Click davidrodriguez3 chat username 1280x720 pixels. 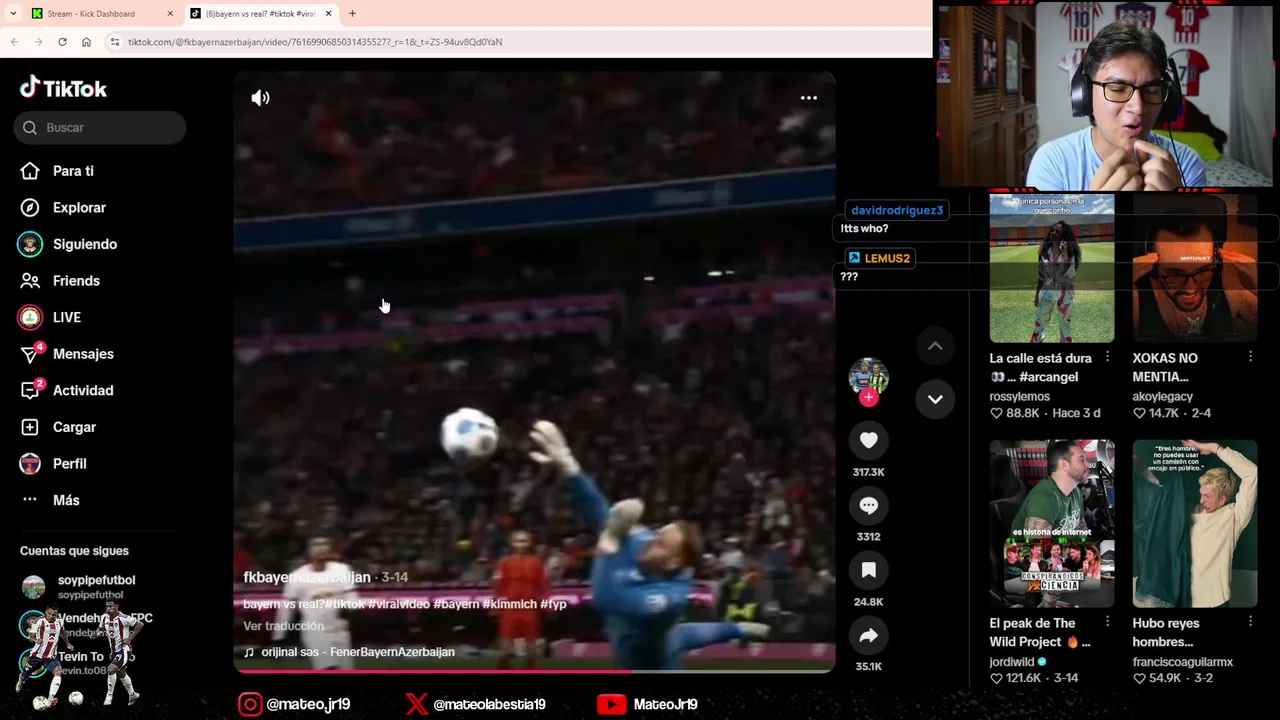click(x=897, y=210)
